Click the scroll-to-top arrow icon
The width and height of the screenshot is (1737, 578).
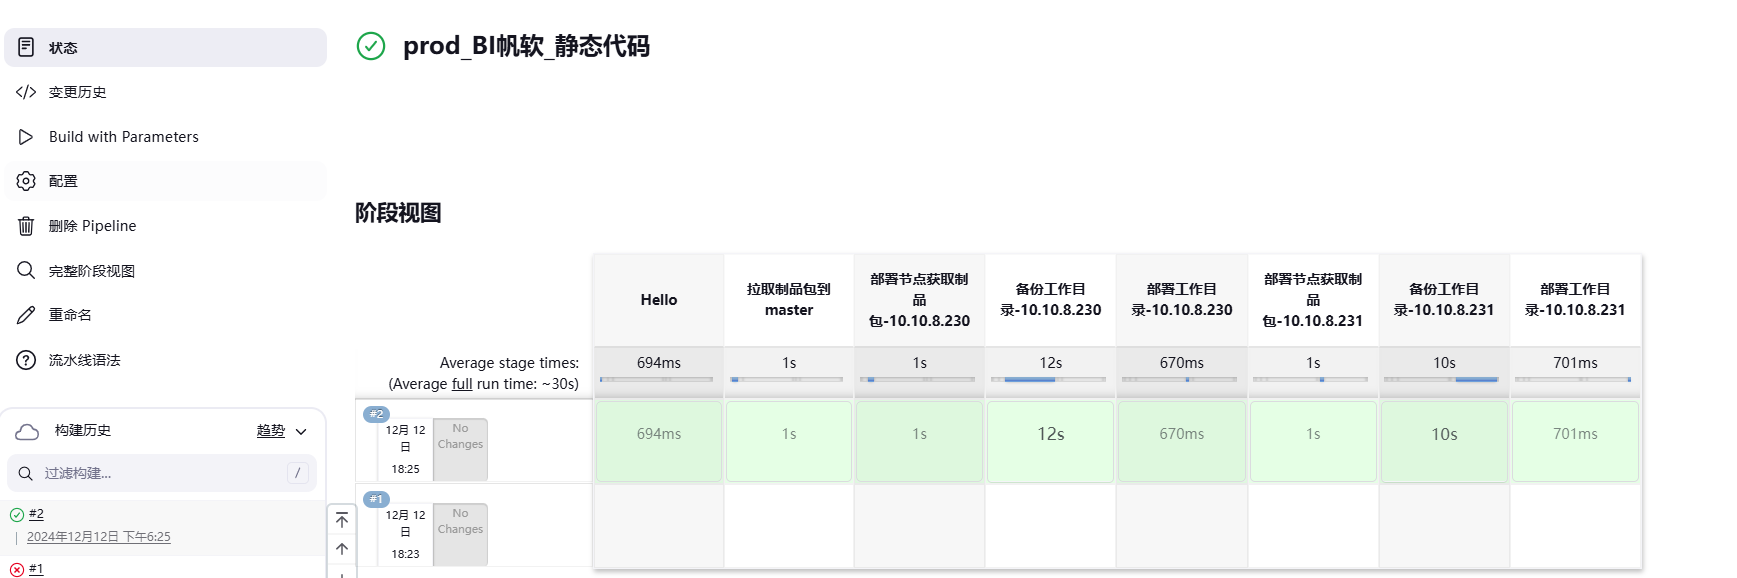point(342,520)
